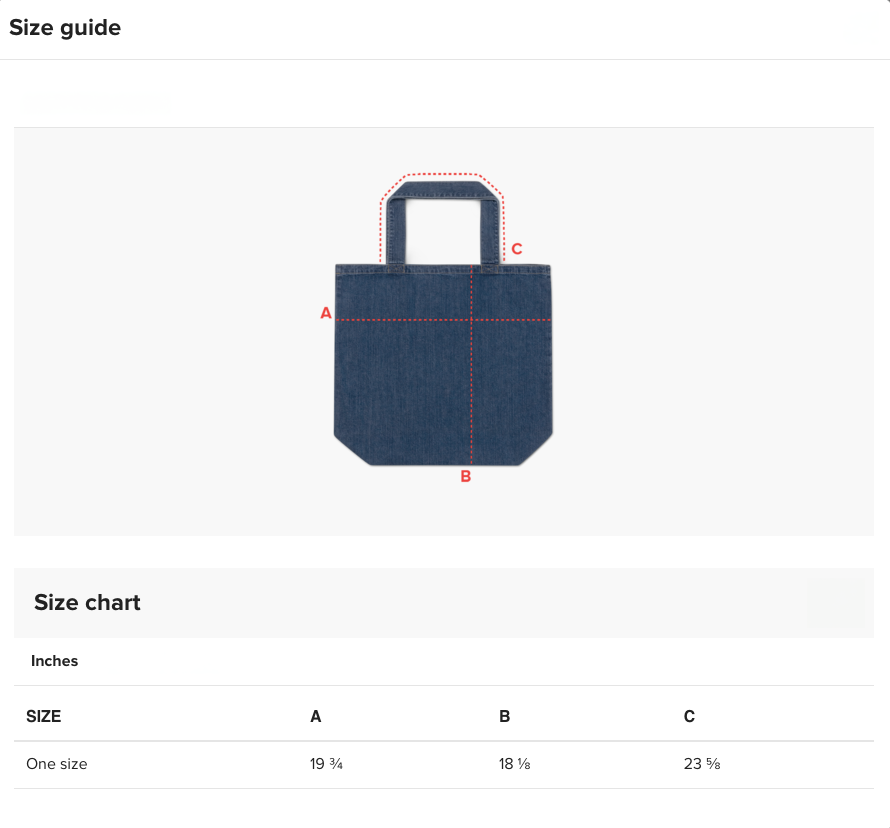Click the horizontal dotted width line on bag
This screenshot has height=828, width=890.
(443, 320)
